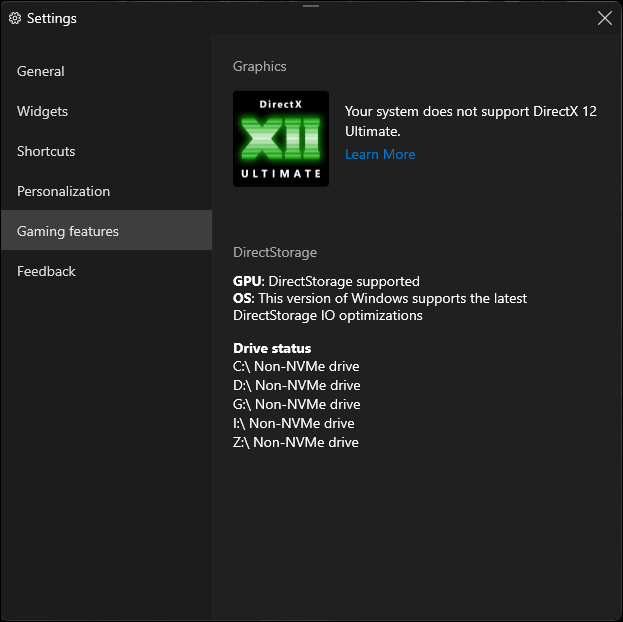This screenshot has height=622, width=623.
Task: Click the DirectStorage section heading
Action: click(x=275, y=252)
